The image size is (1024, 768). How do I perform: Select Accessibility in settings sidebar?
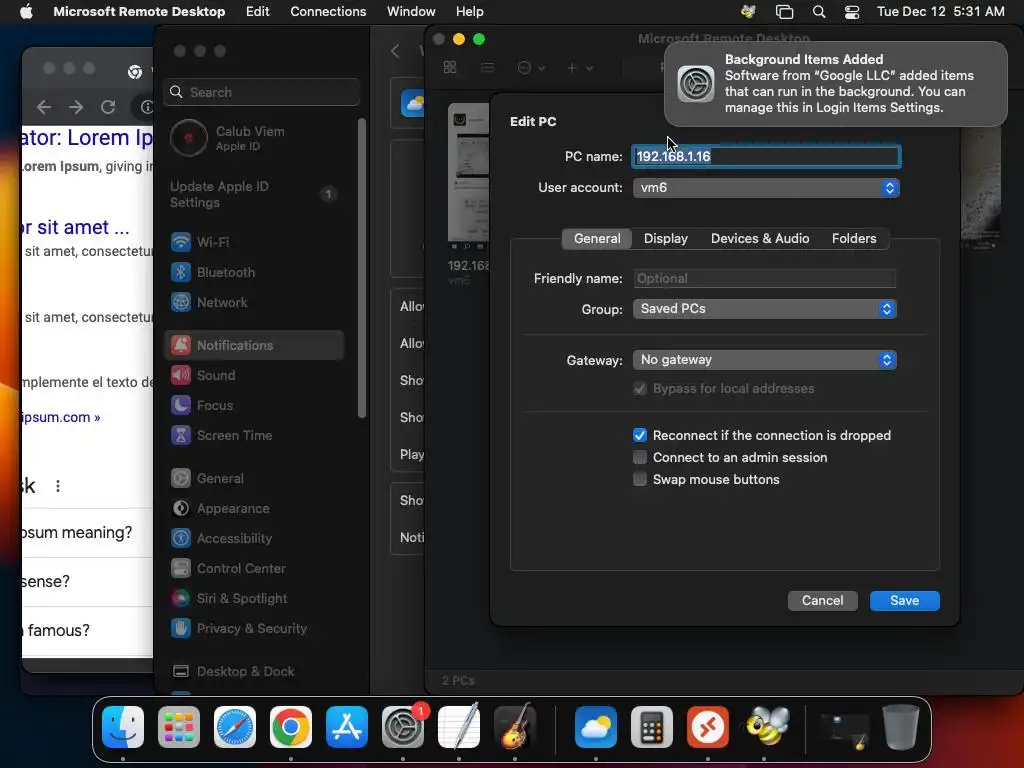254,539
